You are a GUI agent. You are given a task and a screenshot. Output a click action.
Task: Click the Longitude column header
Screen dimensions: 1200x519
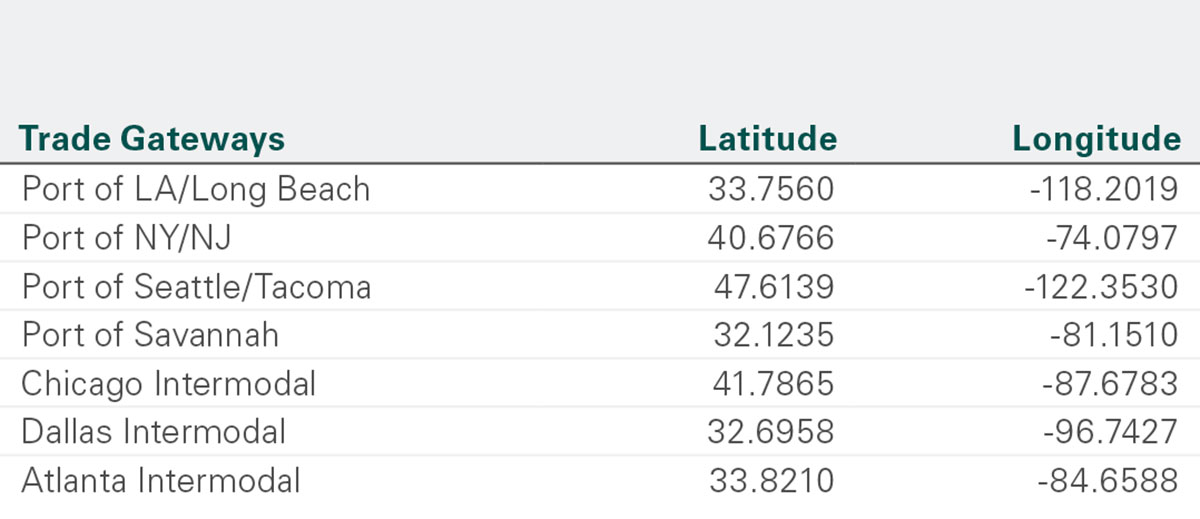click(1097, 139)
